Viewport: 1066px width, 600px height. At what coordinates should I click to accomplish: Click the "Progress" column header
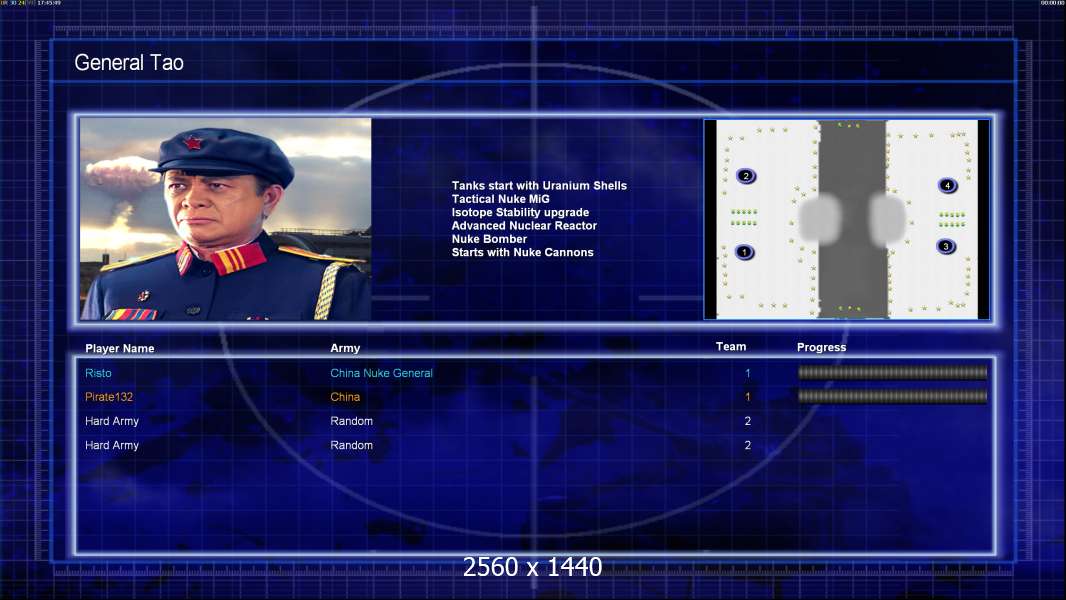(821, 347)
